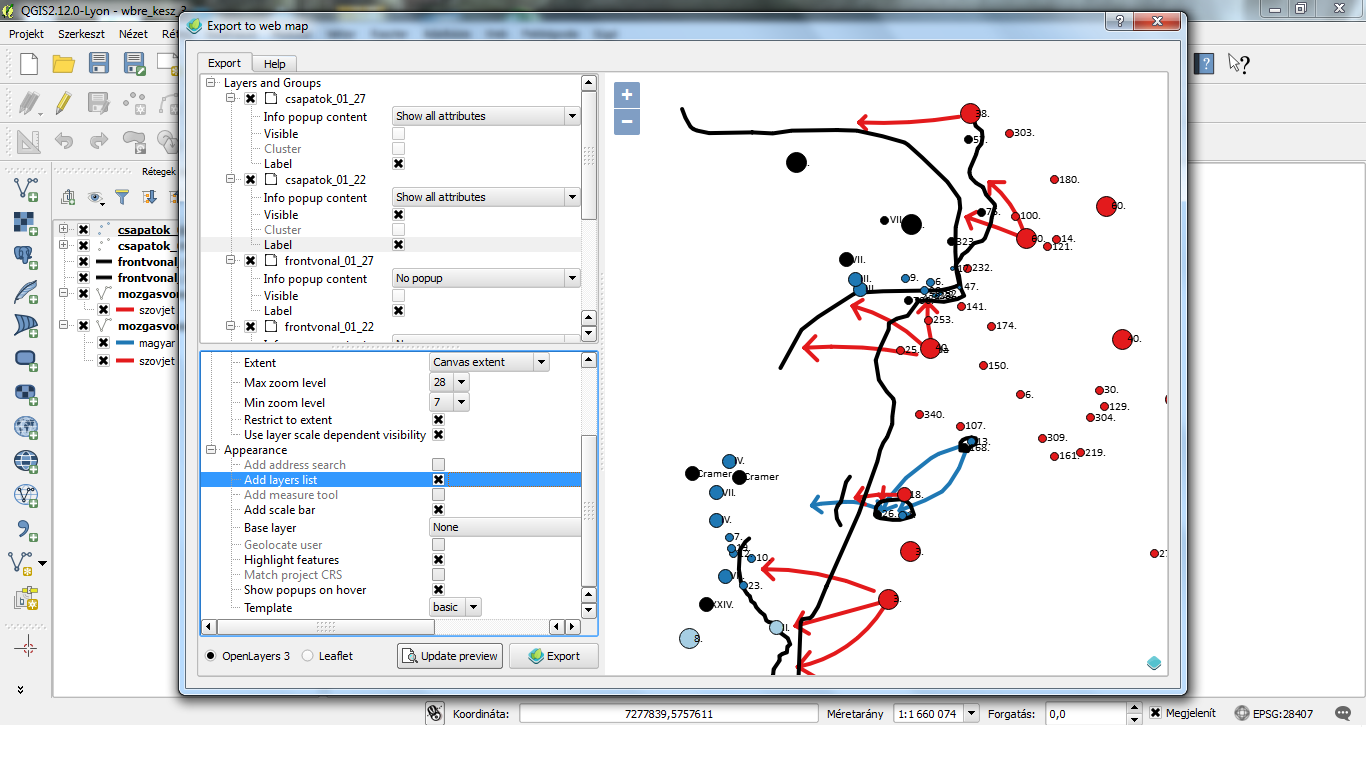
Task: Click the coordinate capture crosshair icon
Action: point(26,647)
